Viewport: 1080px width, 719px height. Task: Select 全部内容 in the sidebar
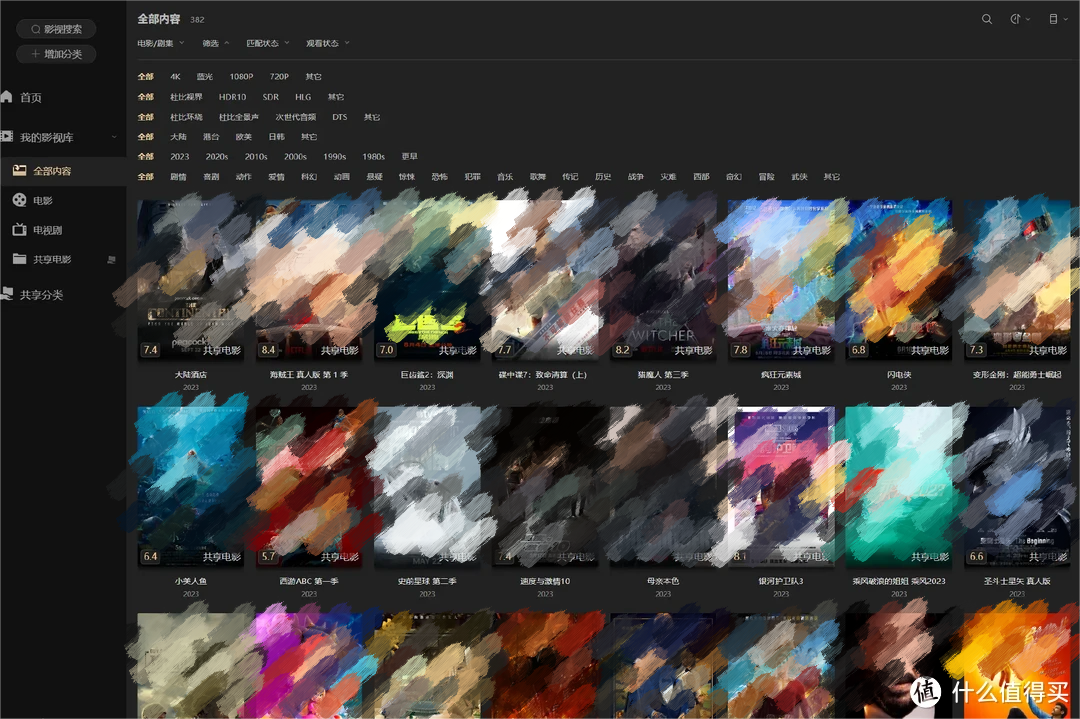[x=52, y=171]
